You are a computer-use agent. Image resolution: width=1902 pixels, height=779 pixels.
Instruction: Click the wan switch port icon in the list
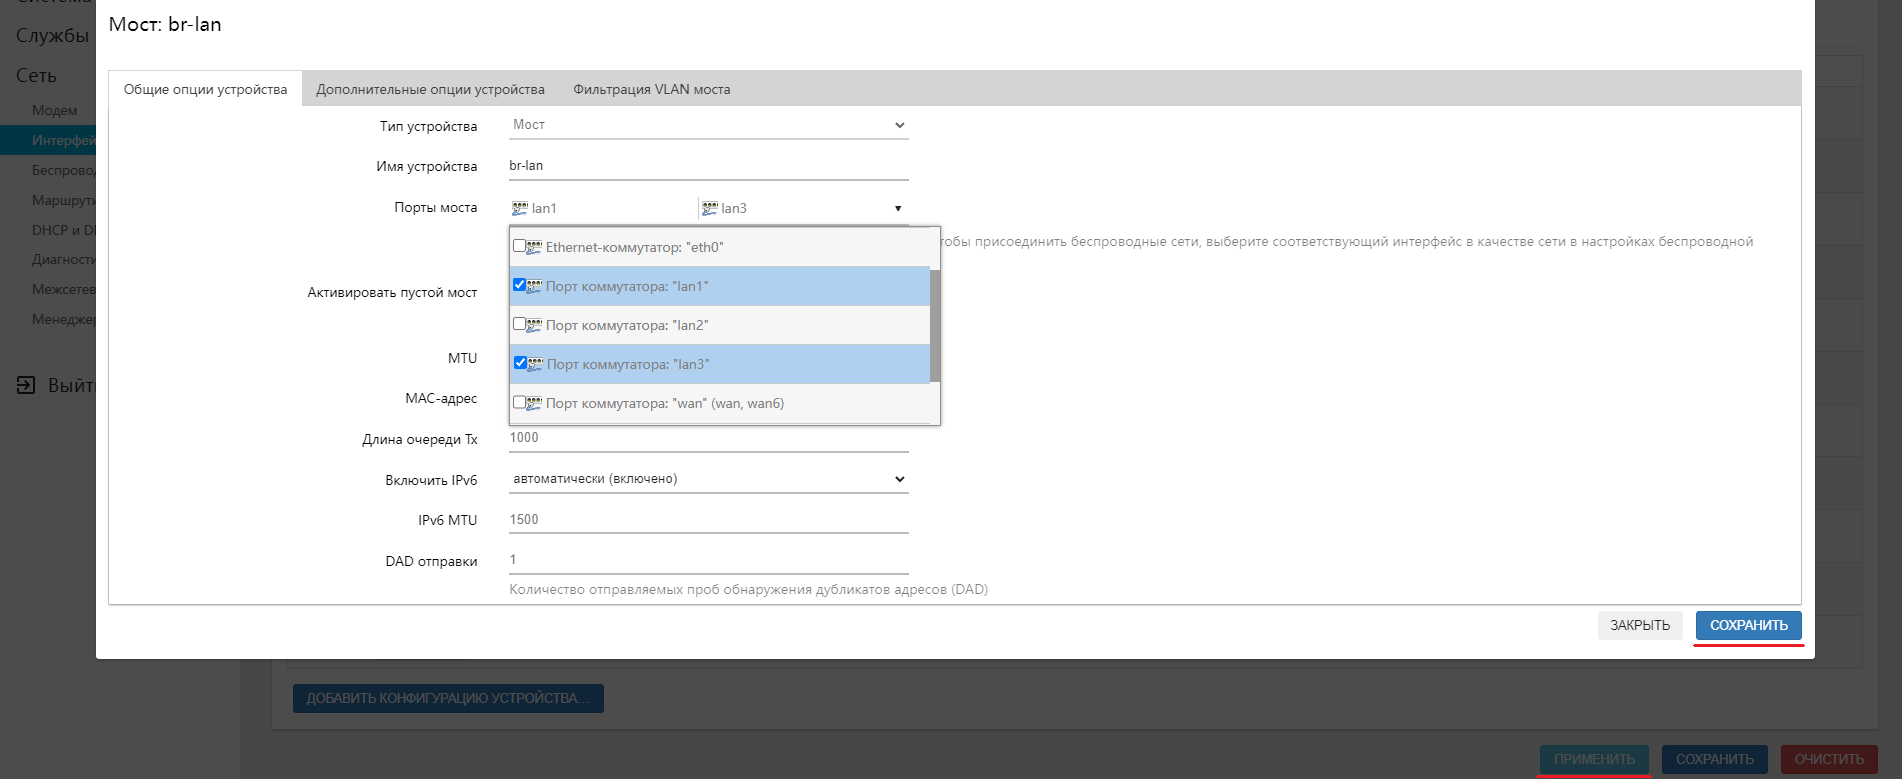(x=535, y=403)
